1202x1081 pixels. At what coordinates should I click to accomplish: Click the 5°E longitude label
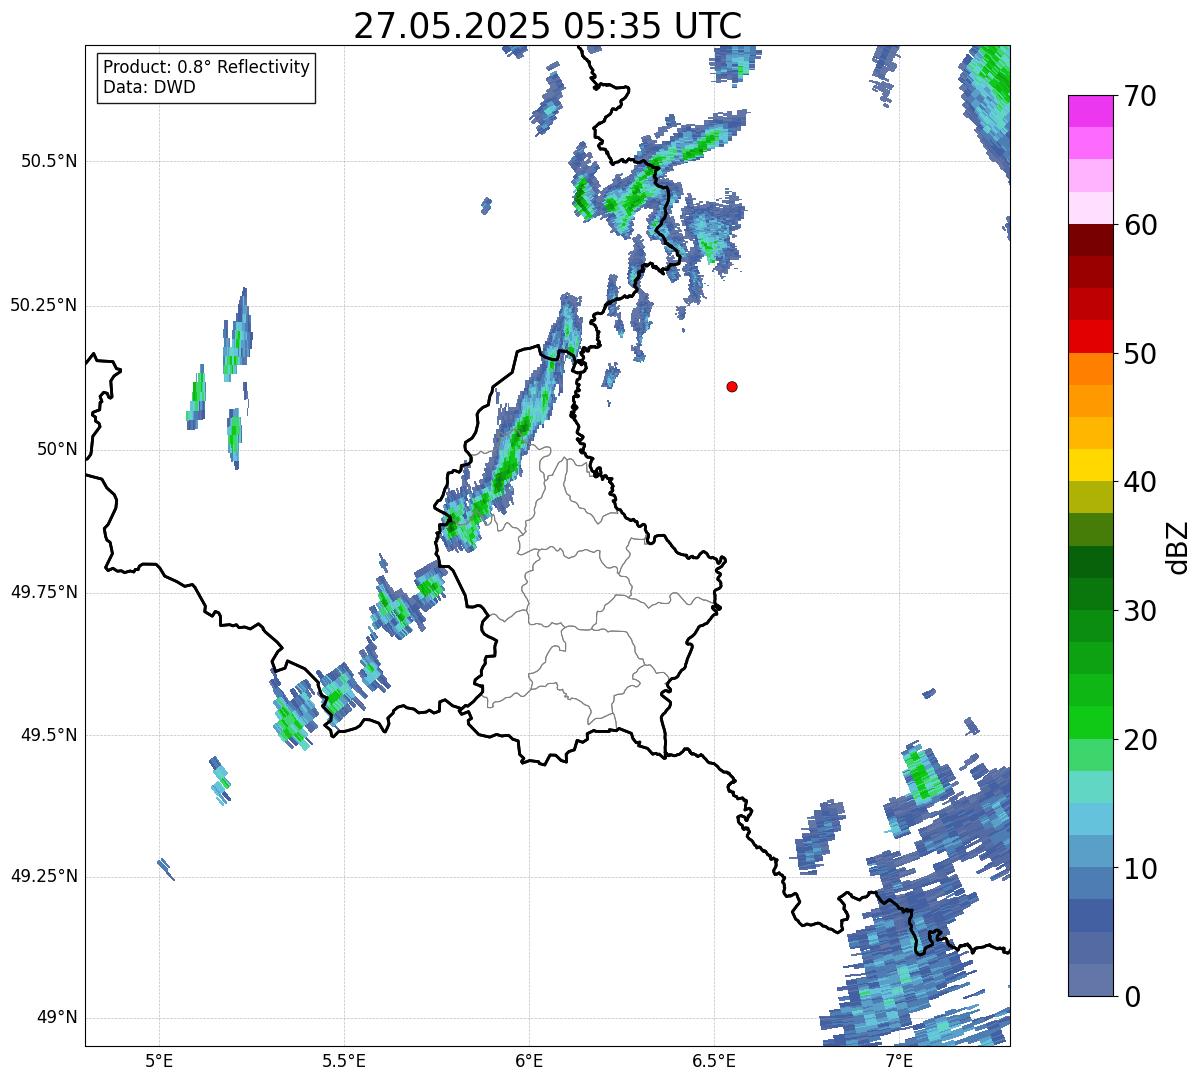[x=159, y=1060]
